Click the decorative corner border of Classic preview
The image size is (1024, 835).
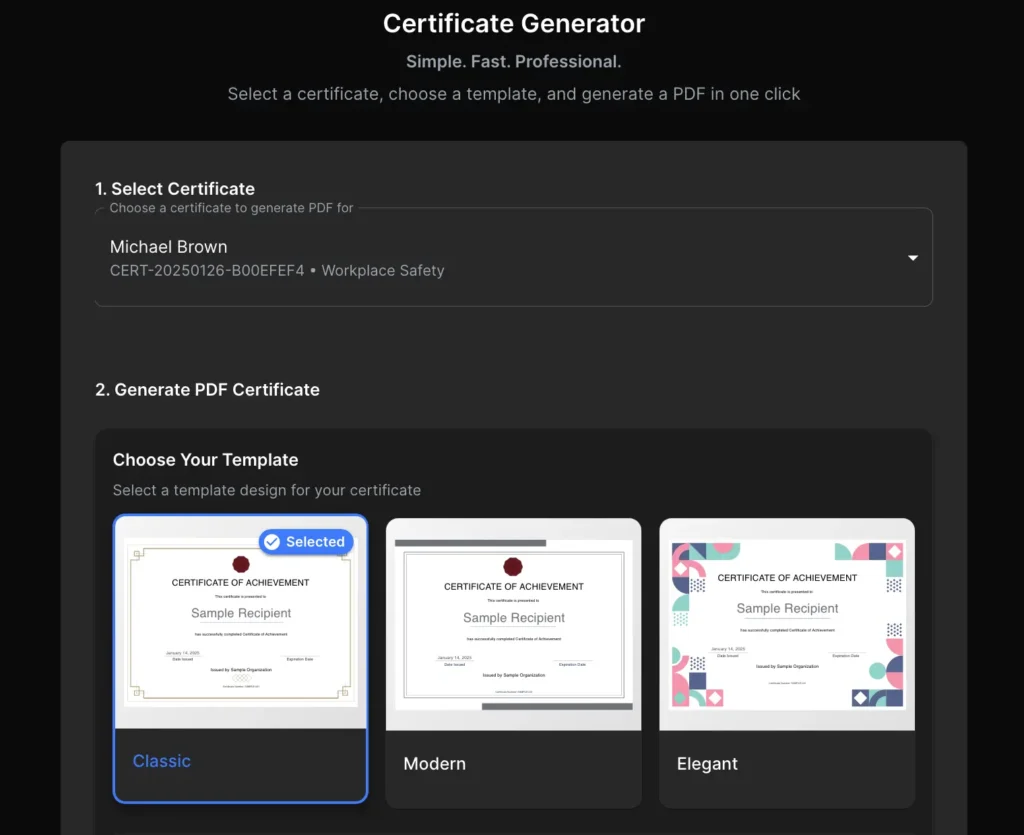[x=136, y=553]
